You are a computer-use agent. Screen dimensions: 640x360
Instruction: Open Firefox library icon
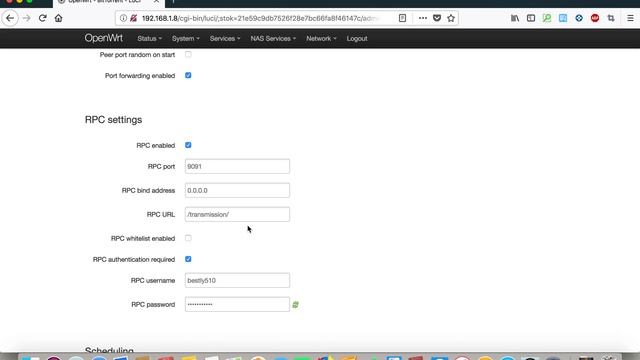coord(515,18)
